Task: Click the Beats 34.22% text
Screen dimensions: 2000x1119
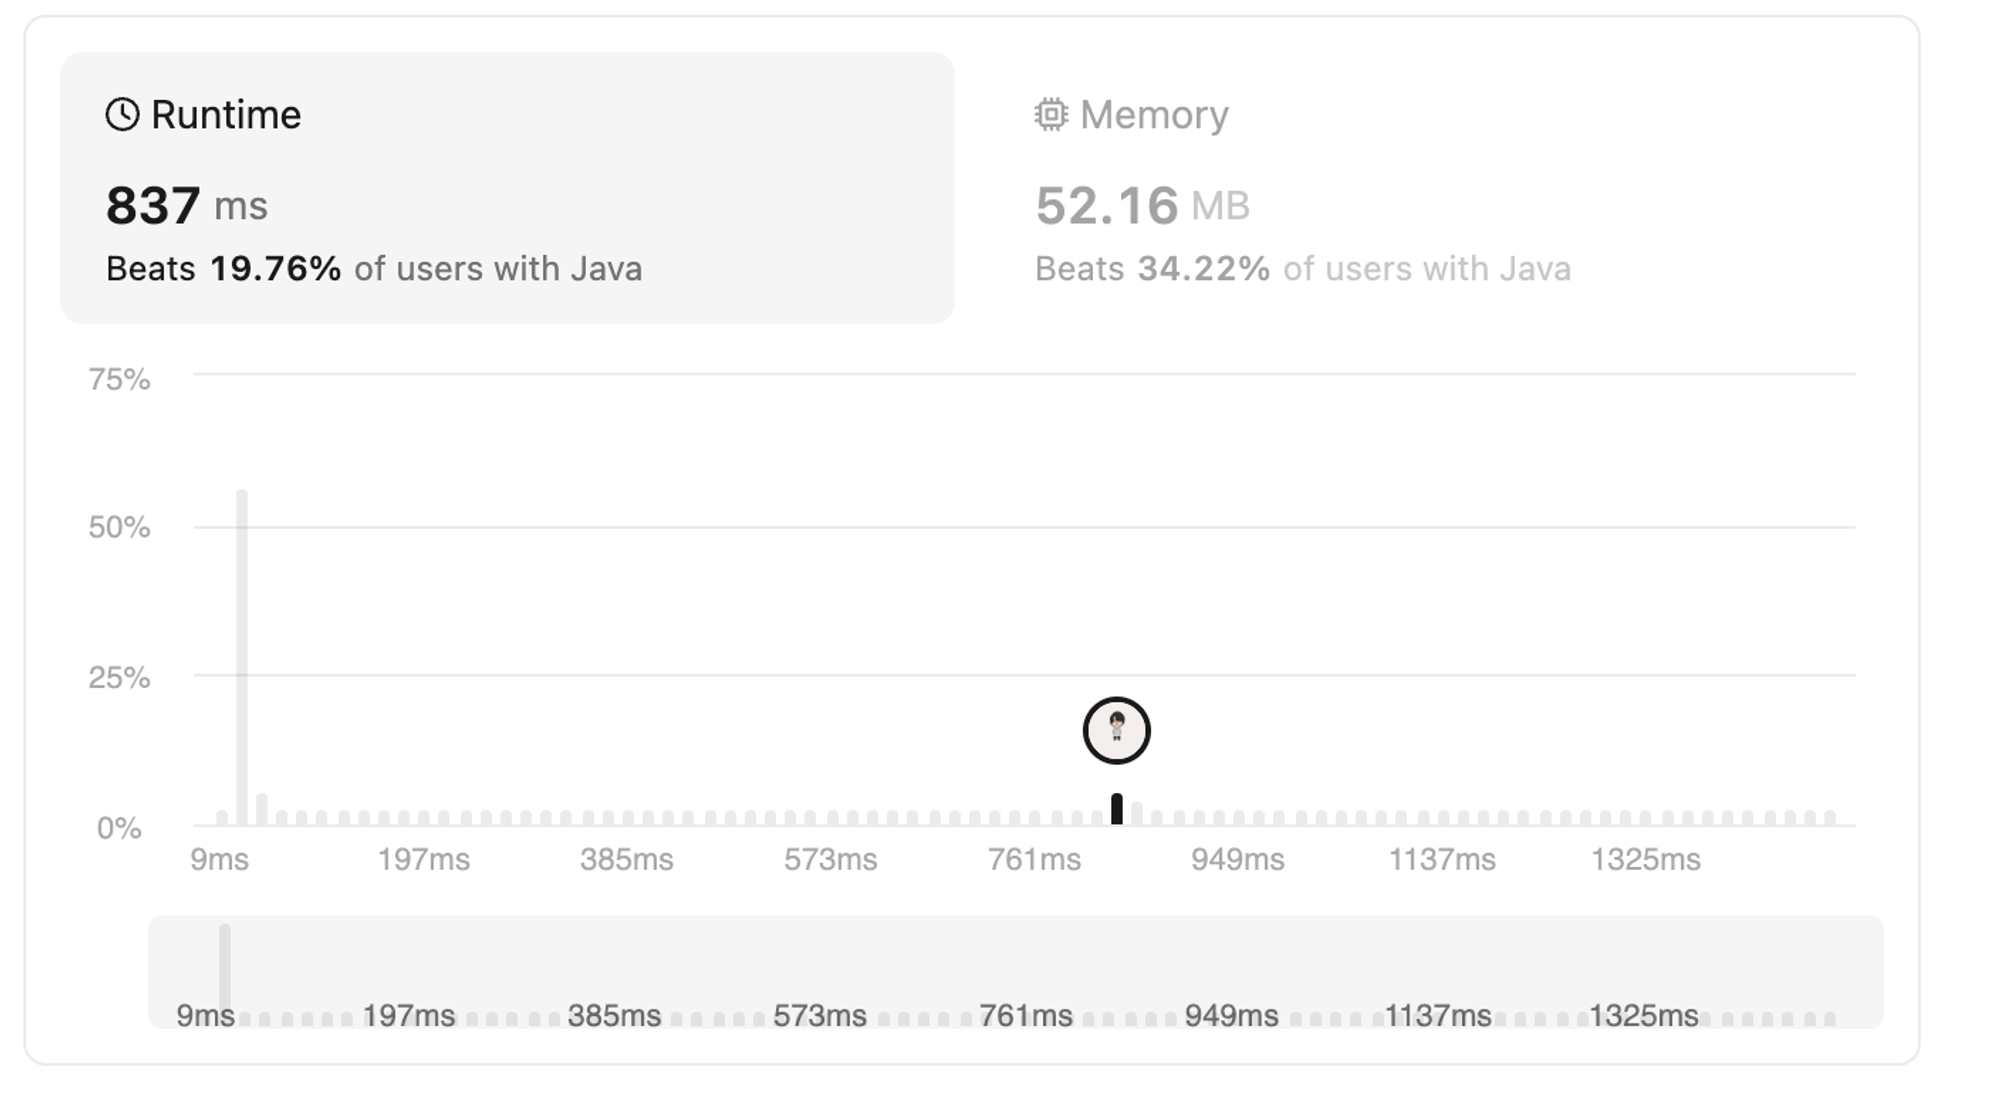Action: click(x=1152, y=268)
